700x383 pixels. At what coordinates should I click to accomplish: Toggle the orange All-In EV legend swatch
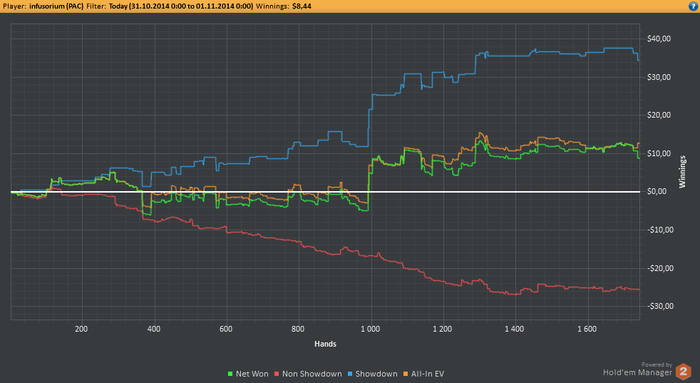[406, 374]
